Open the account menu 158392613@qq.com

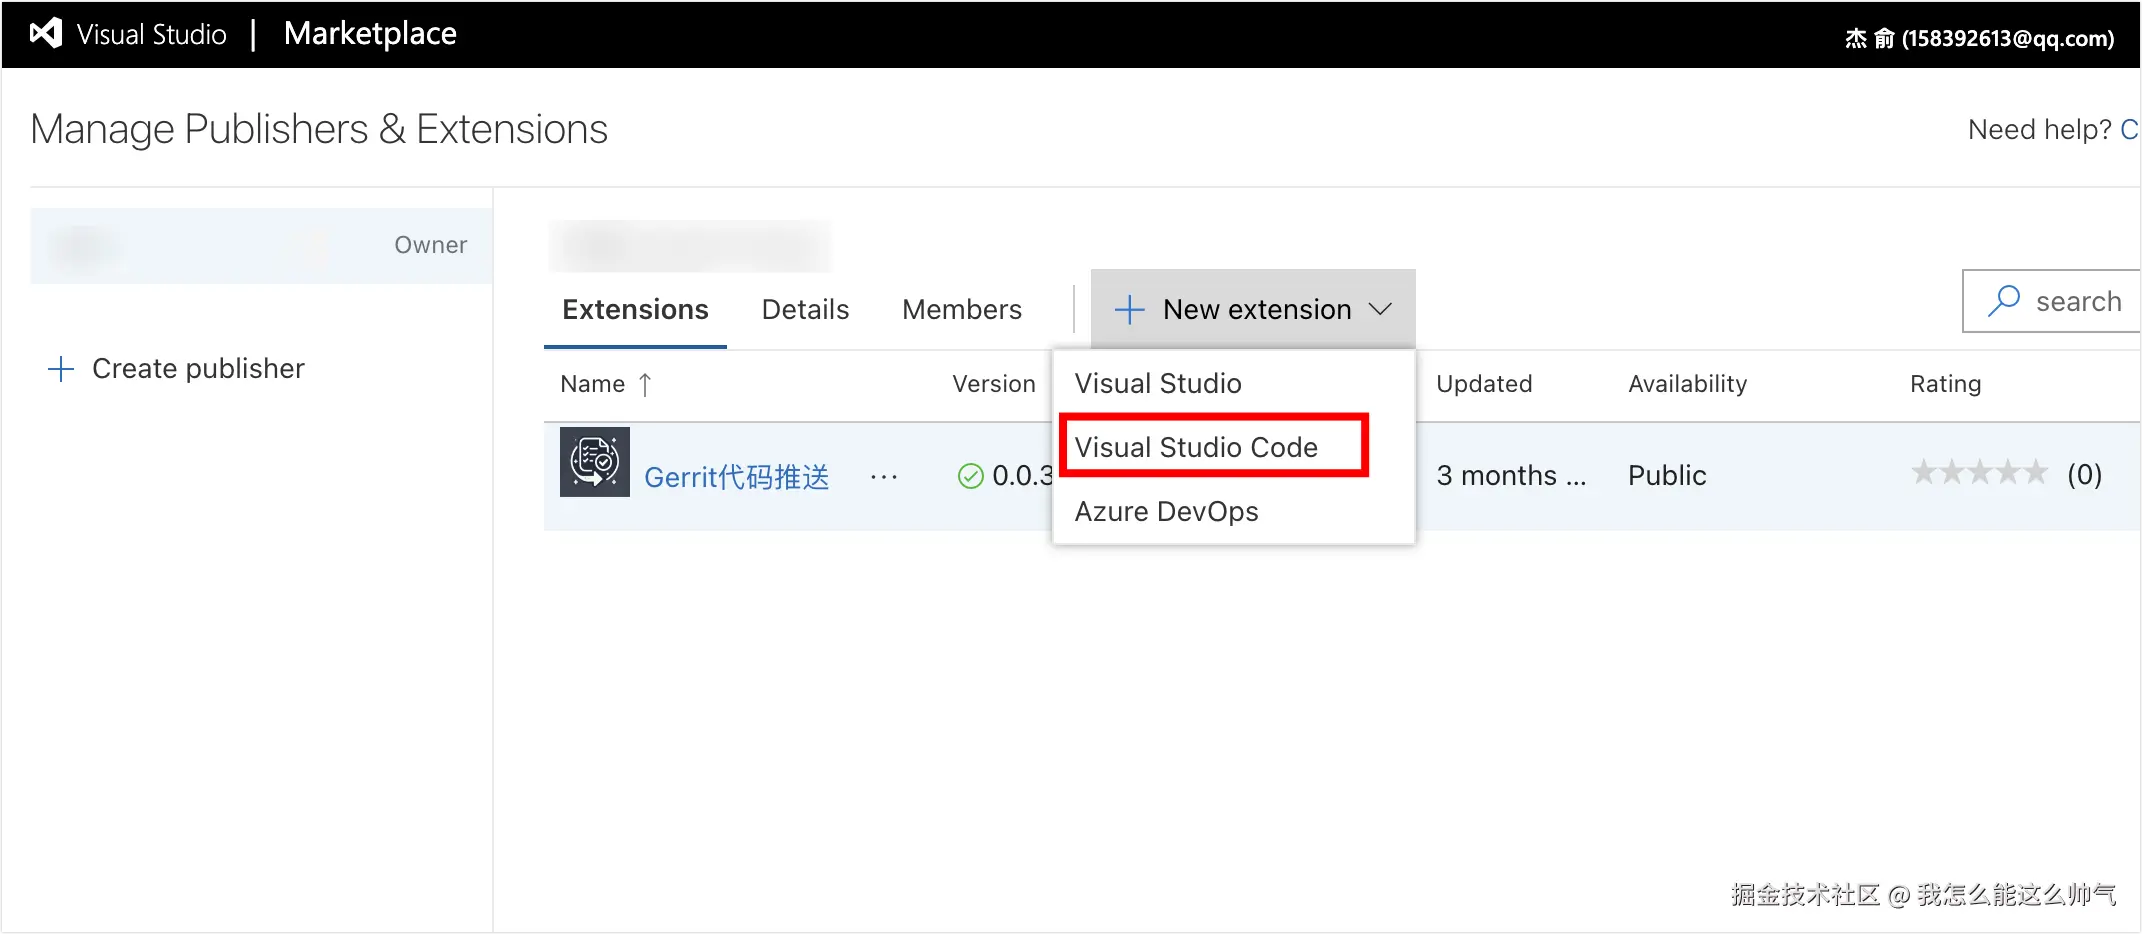click(x=1979, y=38)
